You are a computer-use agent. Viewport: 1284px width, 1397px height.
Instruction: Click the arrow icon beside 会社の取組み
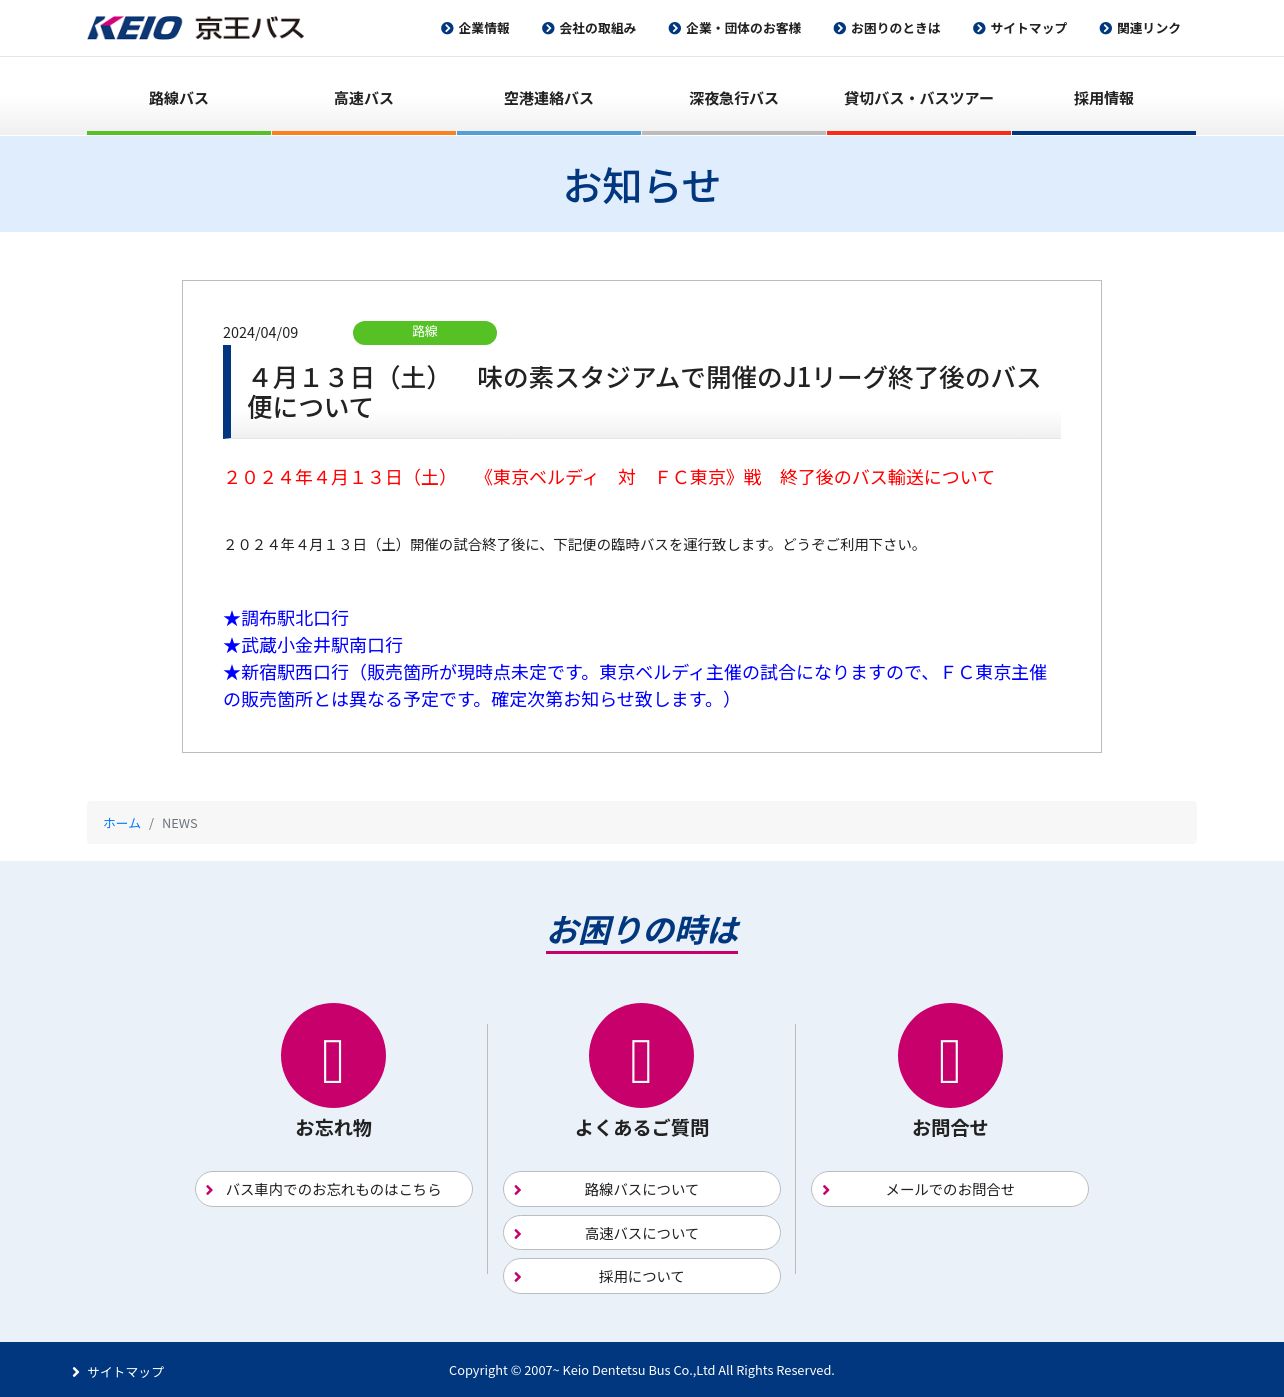(548, 28)
